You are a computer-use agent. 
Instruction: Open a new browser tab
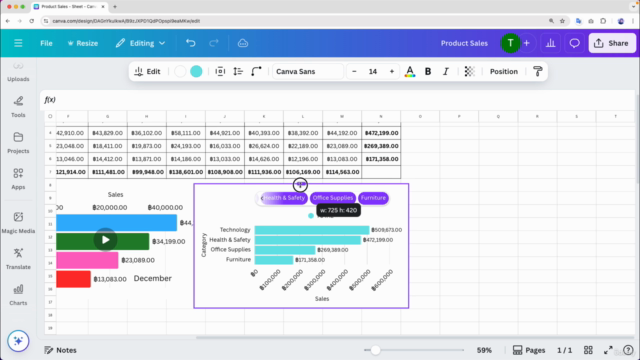point(115,7)
